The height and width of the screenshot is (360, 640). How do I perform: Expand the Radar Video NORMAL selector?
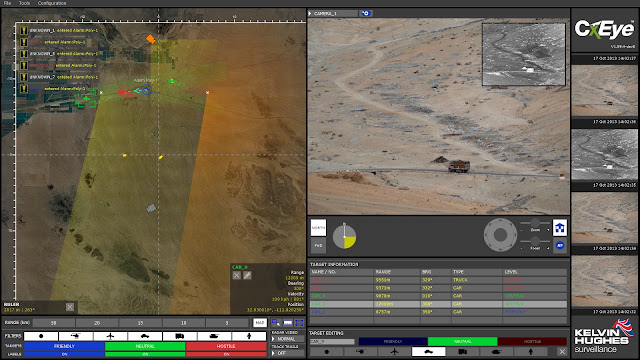tap(287, 339)
